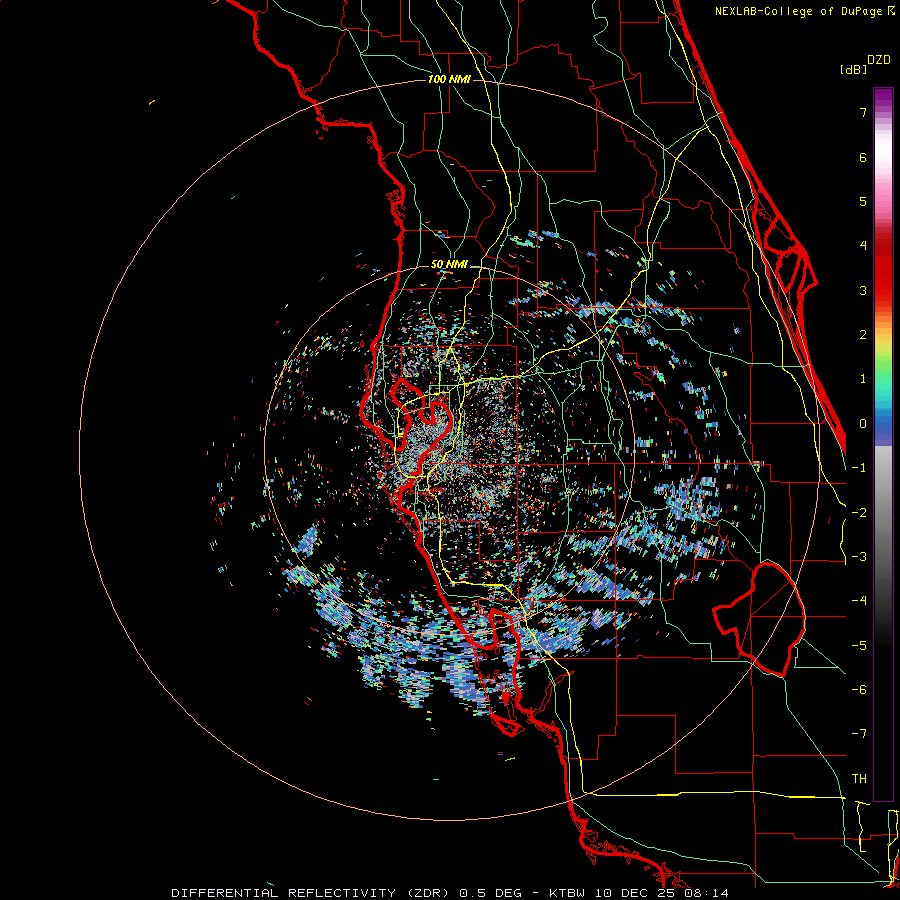Screen dimensions: 900x900
Task: Click the "KTBW" radar station identifier
Action: (x=567, y=893)
